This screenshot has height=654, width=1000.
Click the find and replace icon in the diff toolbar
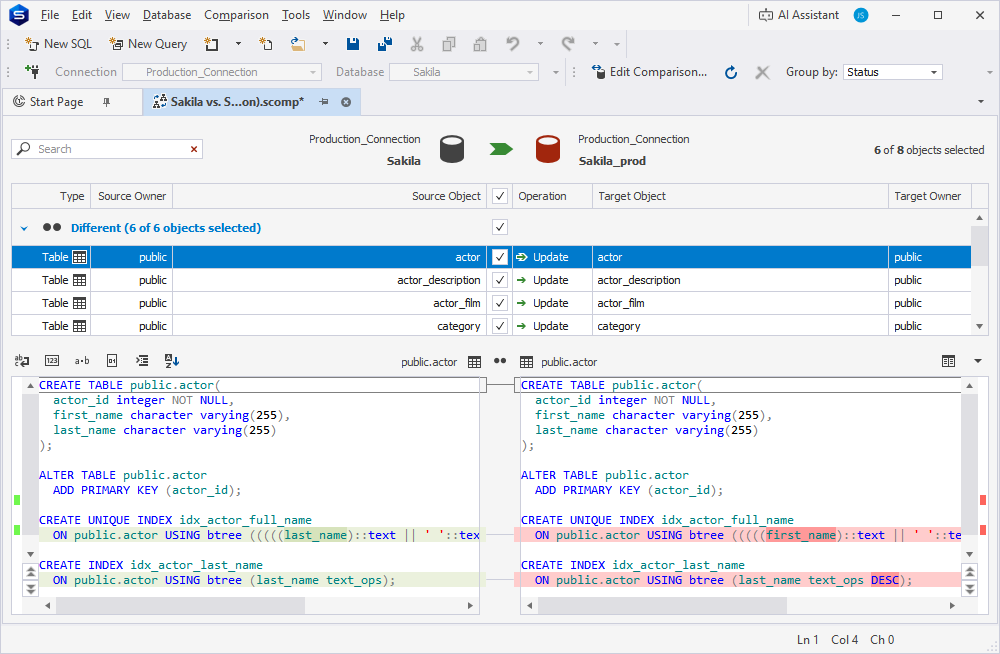tap(22, 361)
